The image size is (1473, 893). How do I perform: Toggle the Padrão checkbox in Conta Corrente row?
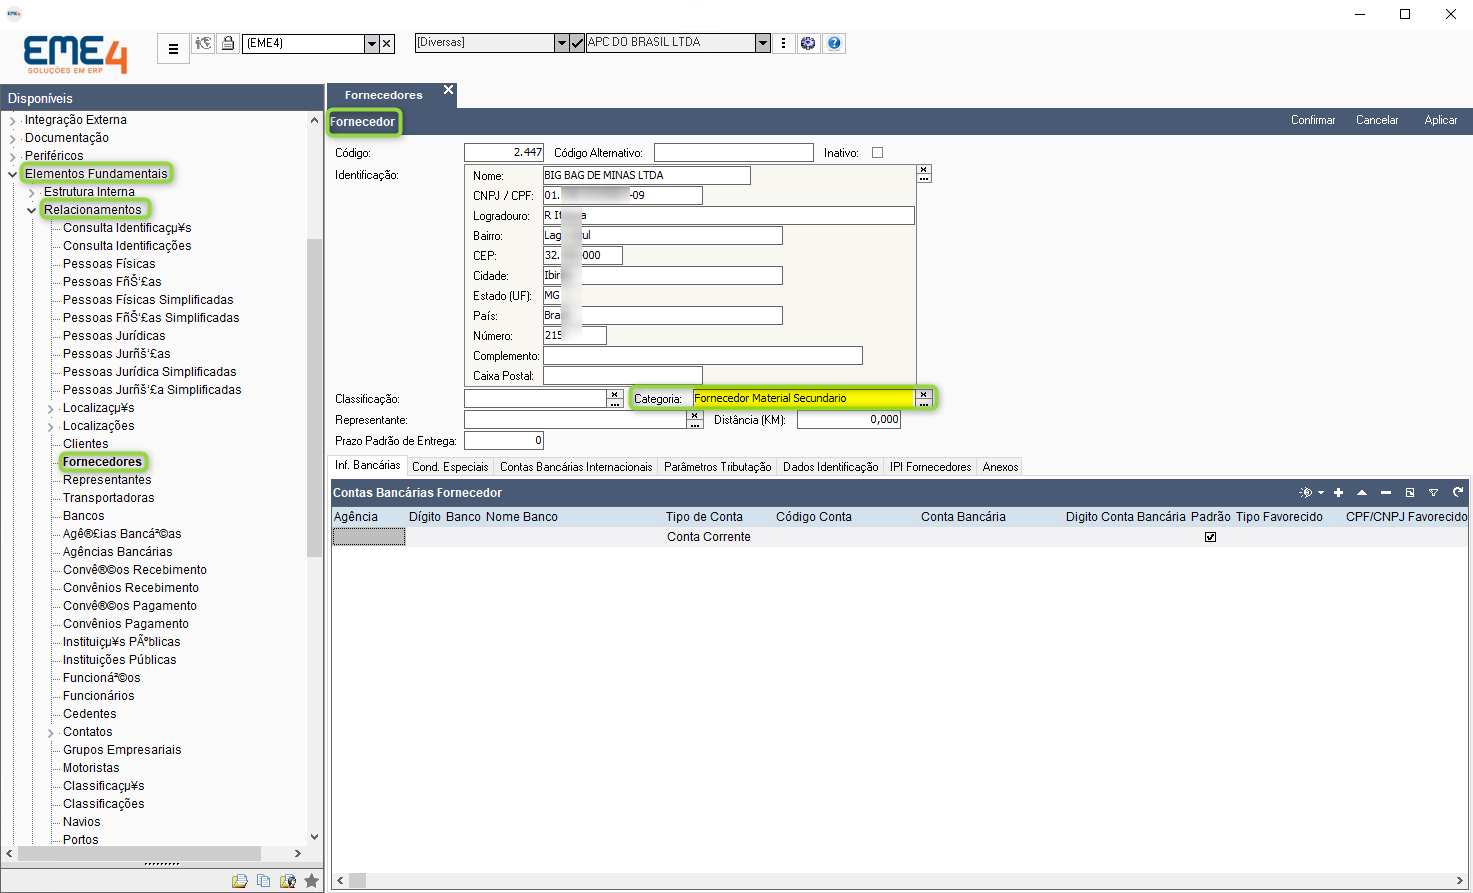coord(1210,537)
